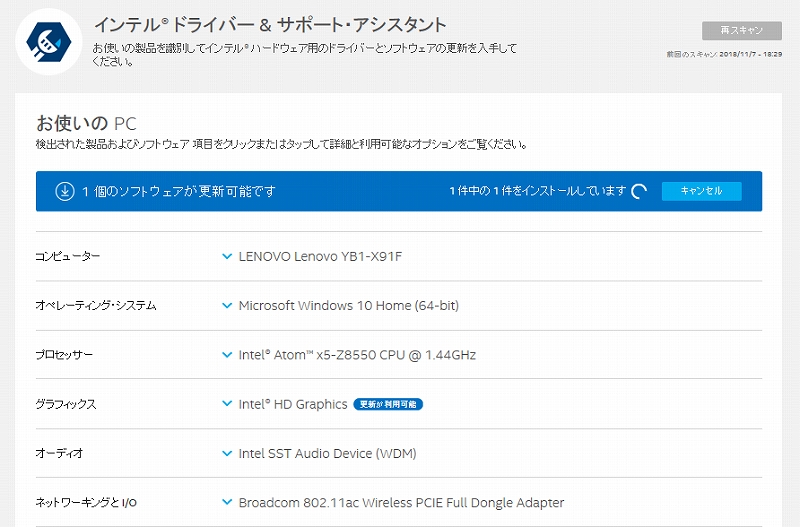Expand the LENOVO Lenovo YB1-X91F chevron
800x527 pixels.
(x=227, y=256)
